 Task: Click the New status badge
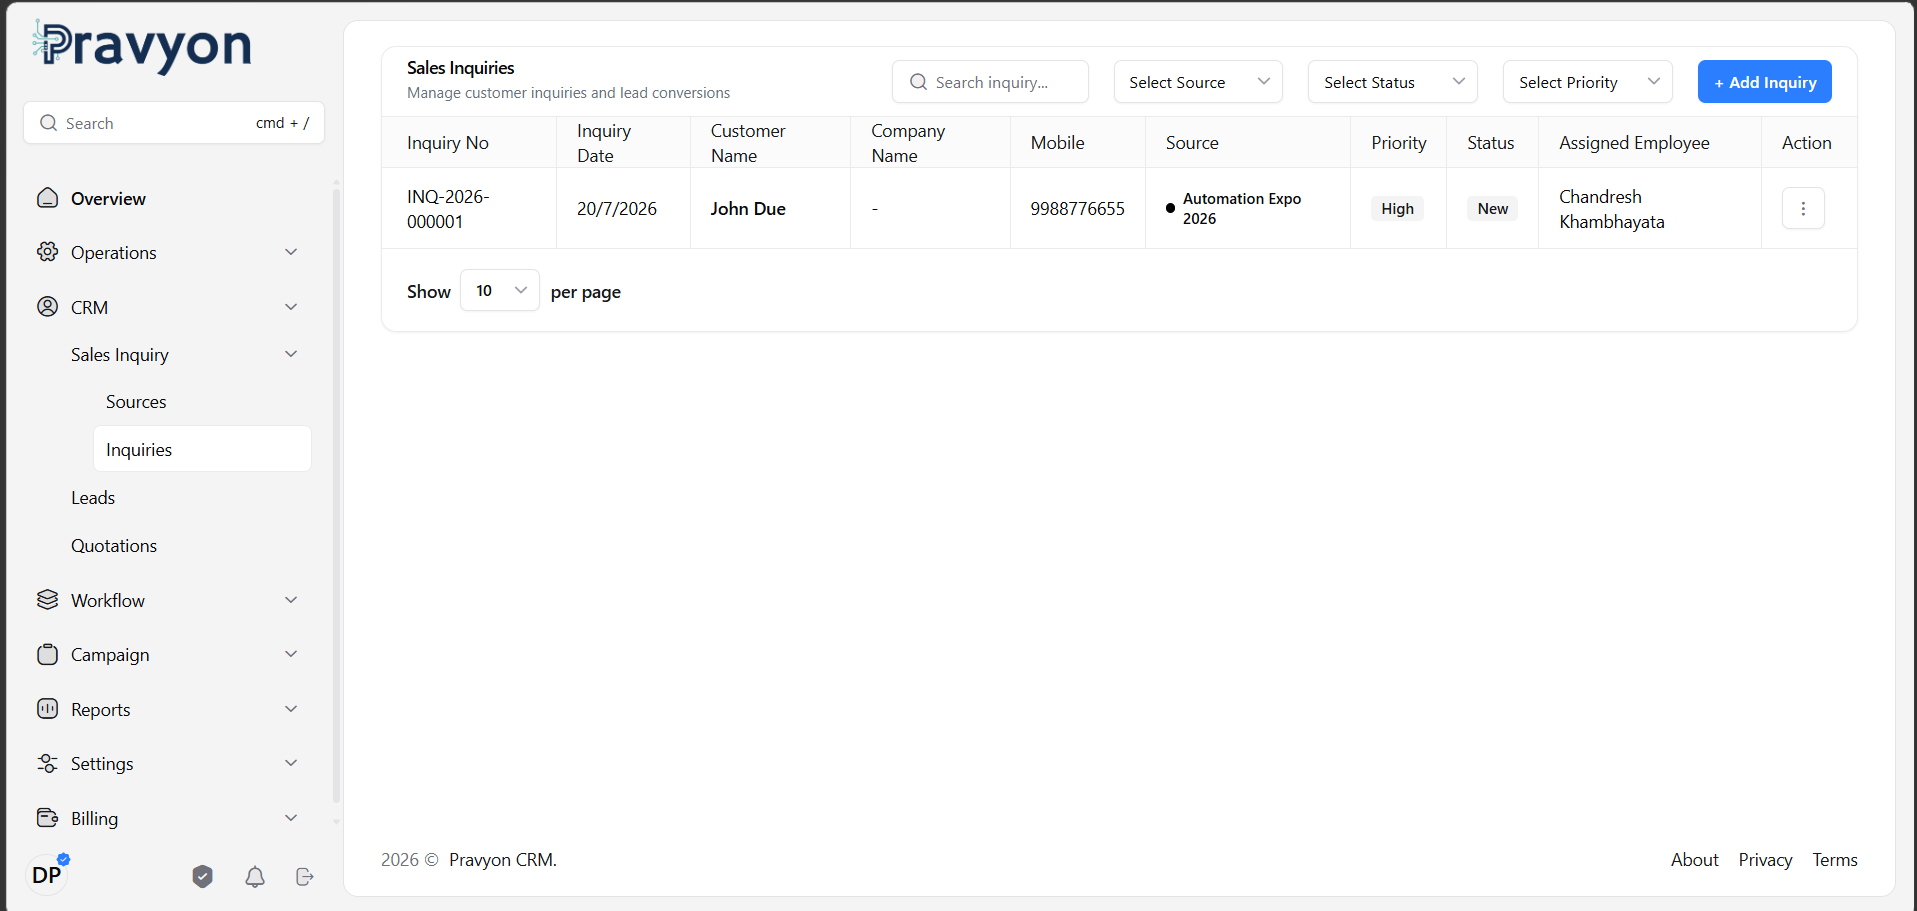click(1492, 209)
